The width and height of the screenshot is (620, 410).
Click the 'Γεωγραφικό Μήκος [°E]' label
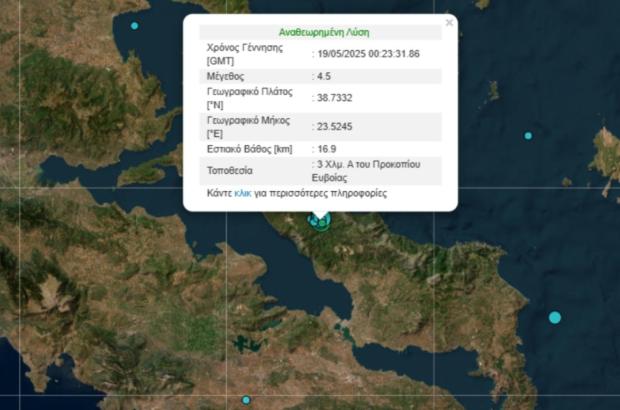tap(247, 127)
